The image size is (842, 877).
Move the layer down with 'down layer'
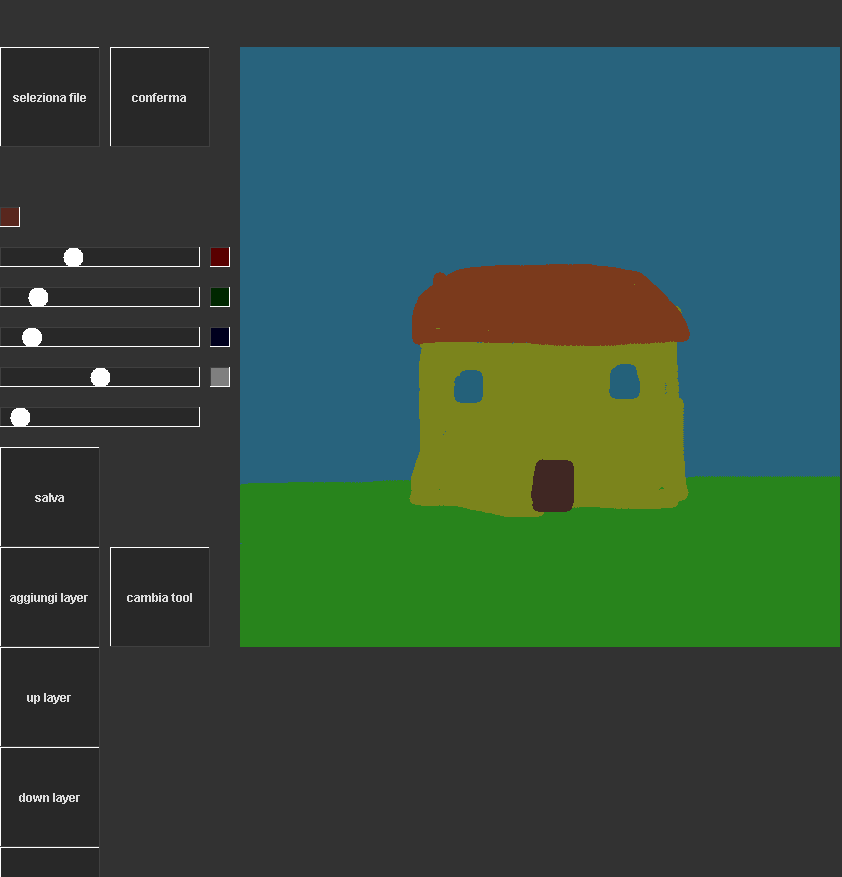coord(50,797)
